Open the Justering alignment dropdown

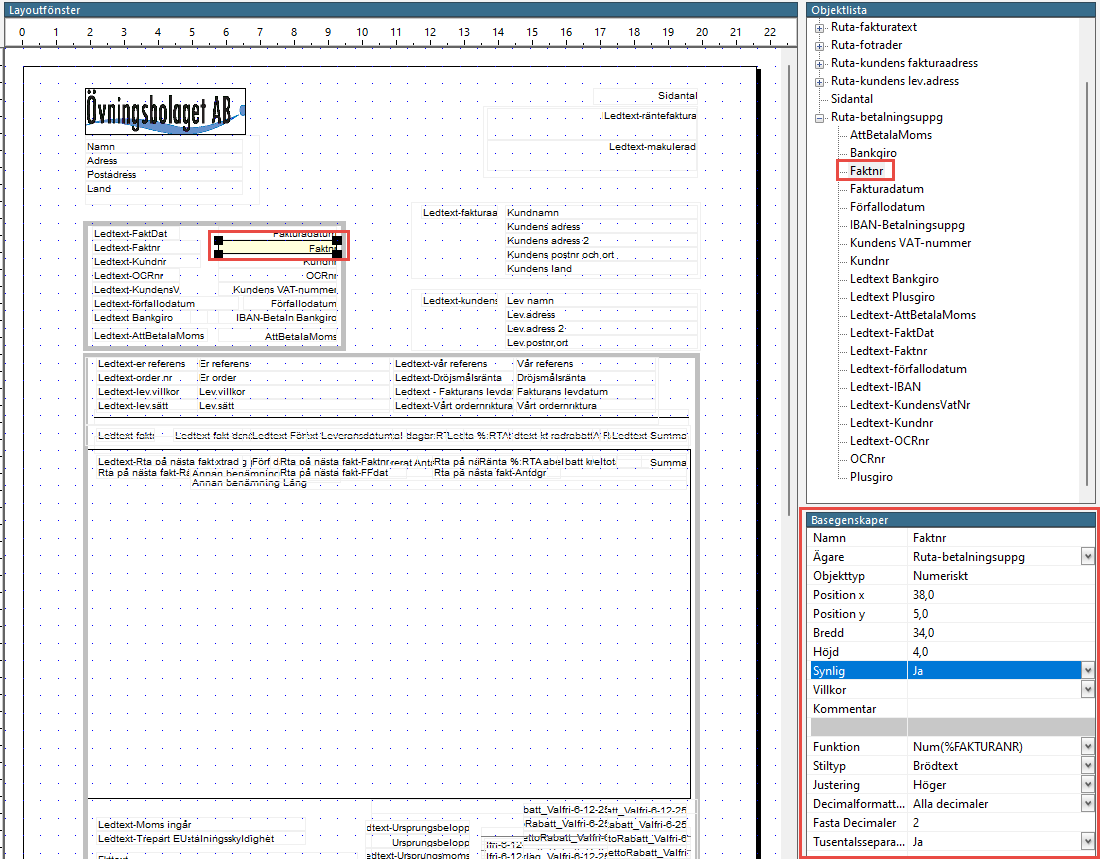point(1087,785)
